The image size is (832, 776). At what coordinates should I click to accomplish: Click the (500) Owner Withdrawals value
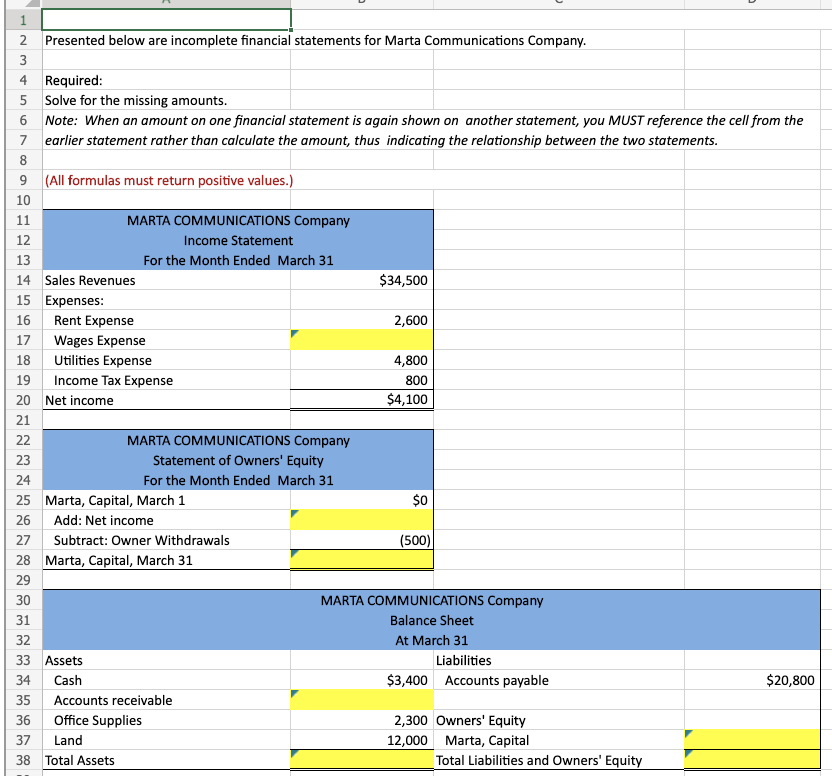(415, 540)
